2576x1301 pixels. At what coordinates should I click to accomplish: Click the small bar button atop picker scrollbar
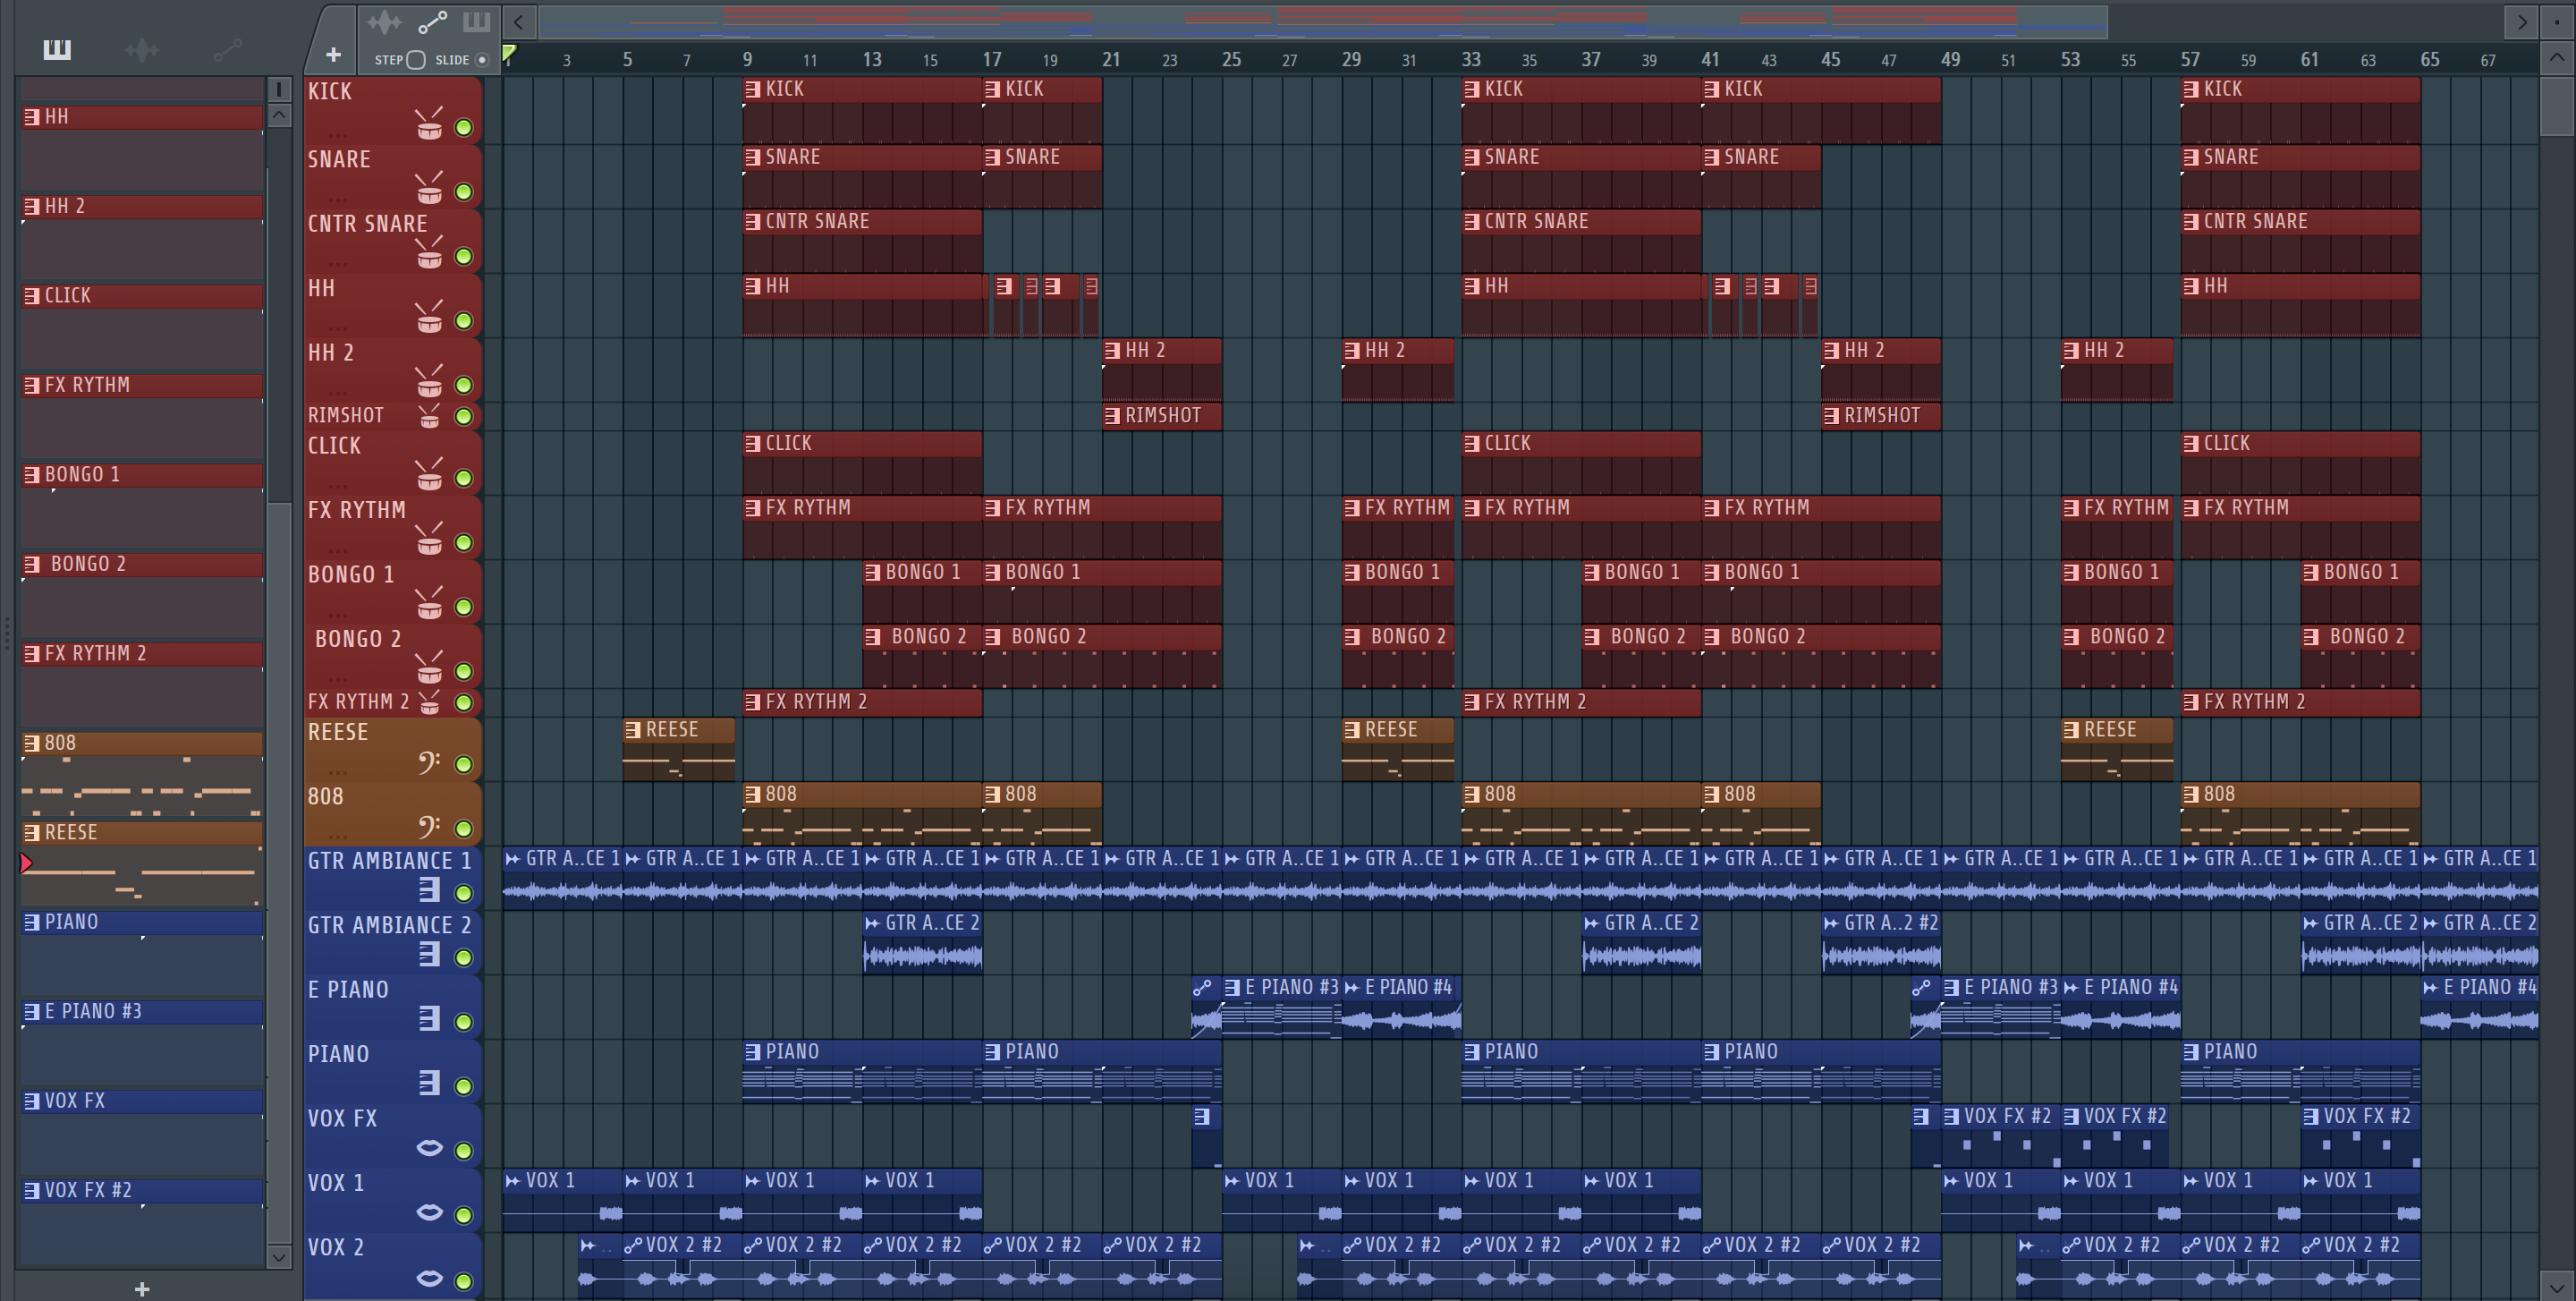coord(280,89)
